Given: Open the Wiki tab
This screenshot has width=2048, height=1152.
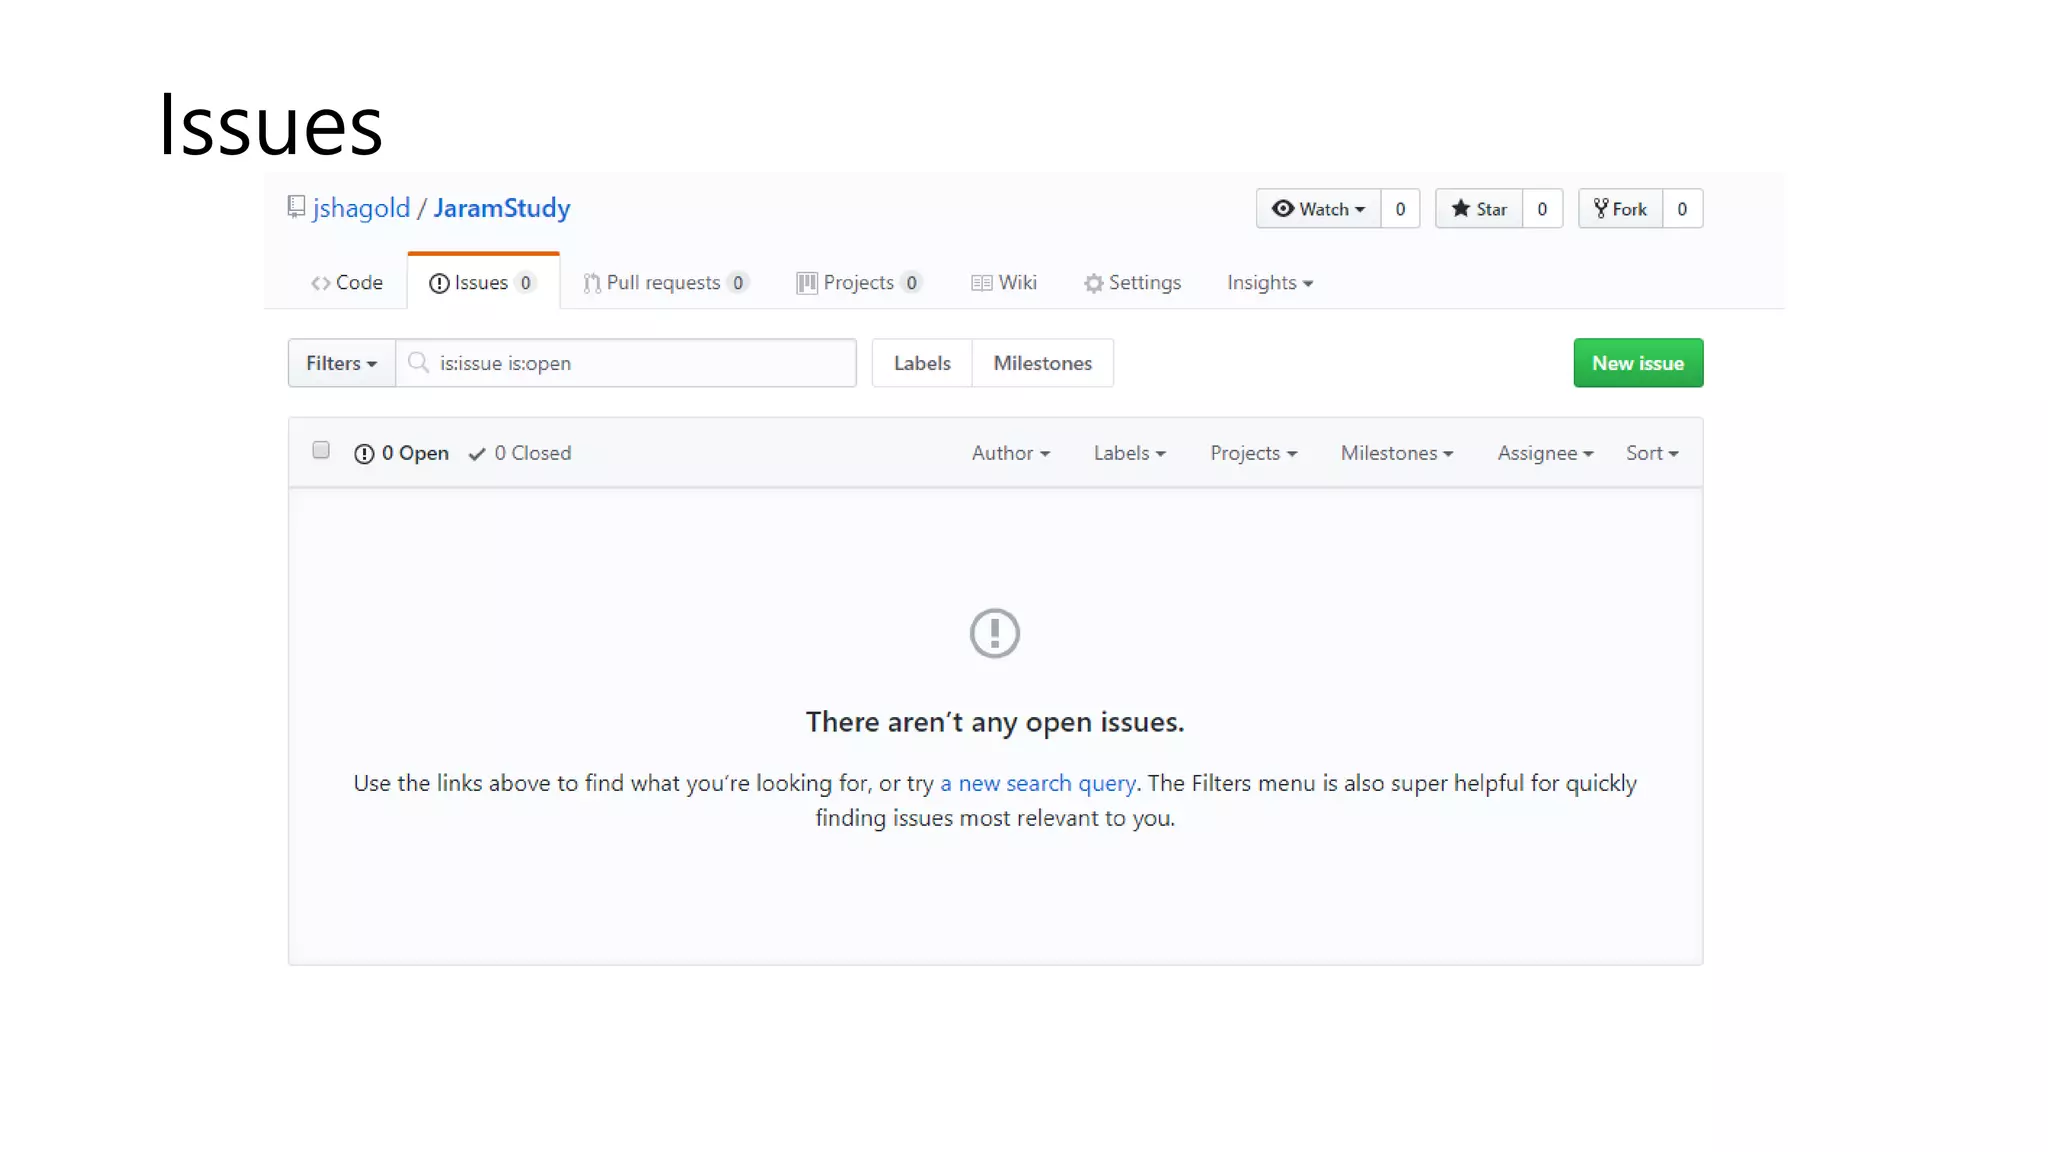Looking at the screenshot, I should (1004, 283).
